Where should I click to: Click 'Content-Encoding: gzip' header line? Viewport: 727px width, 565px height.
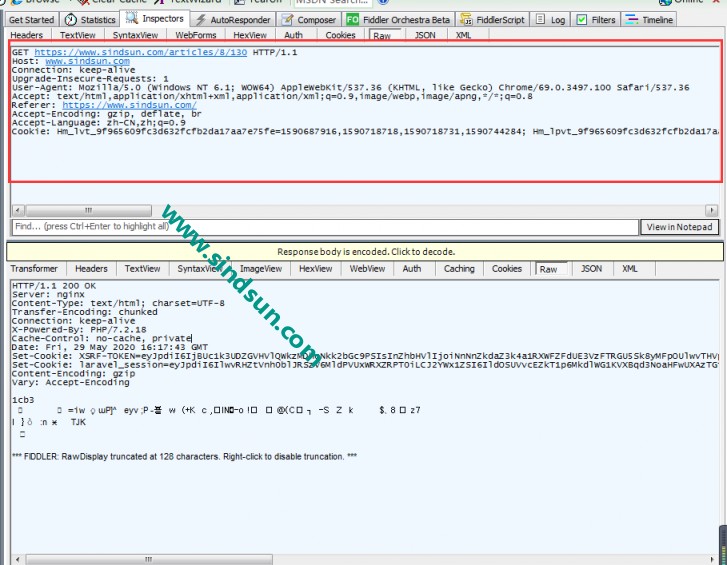(x=73, y=374)
